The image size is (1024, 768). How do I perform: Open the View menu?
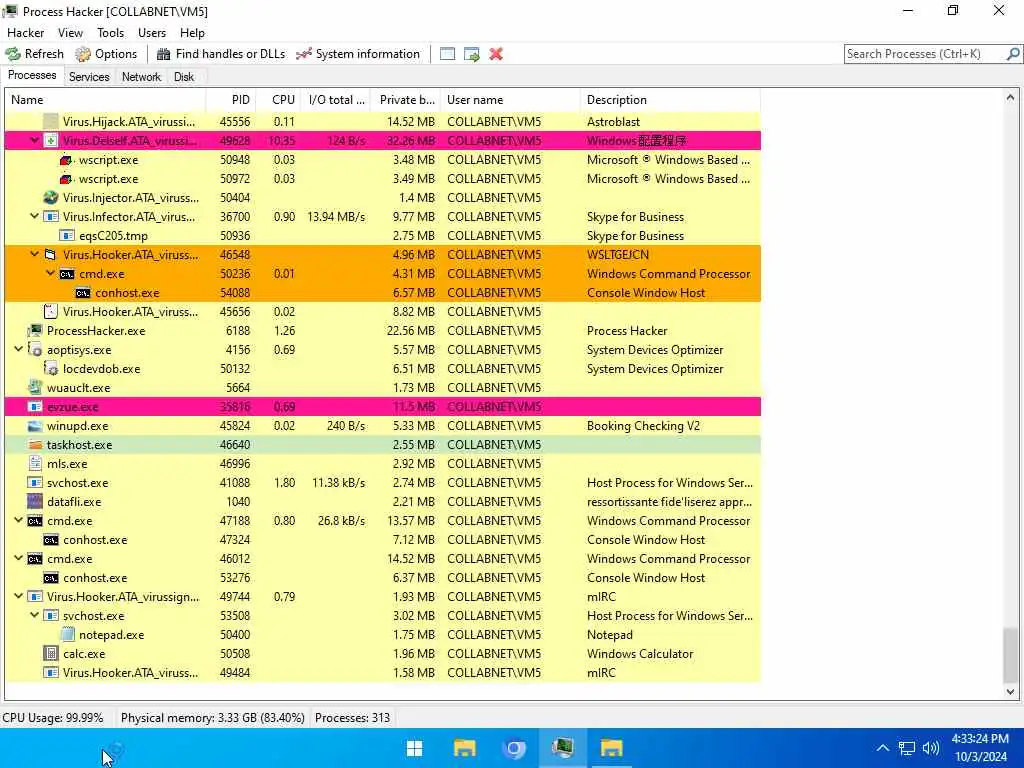70,33
